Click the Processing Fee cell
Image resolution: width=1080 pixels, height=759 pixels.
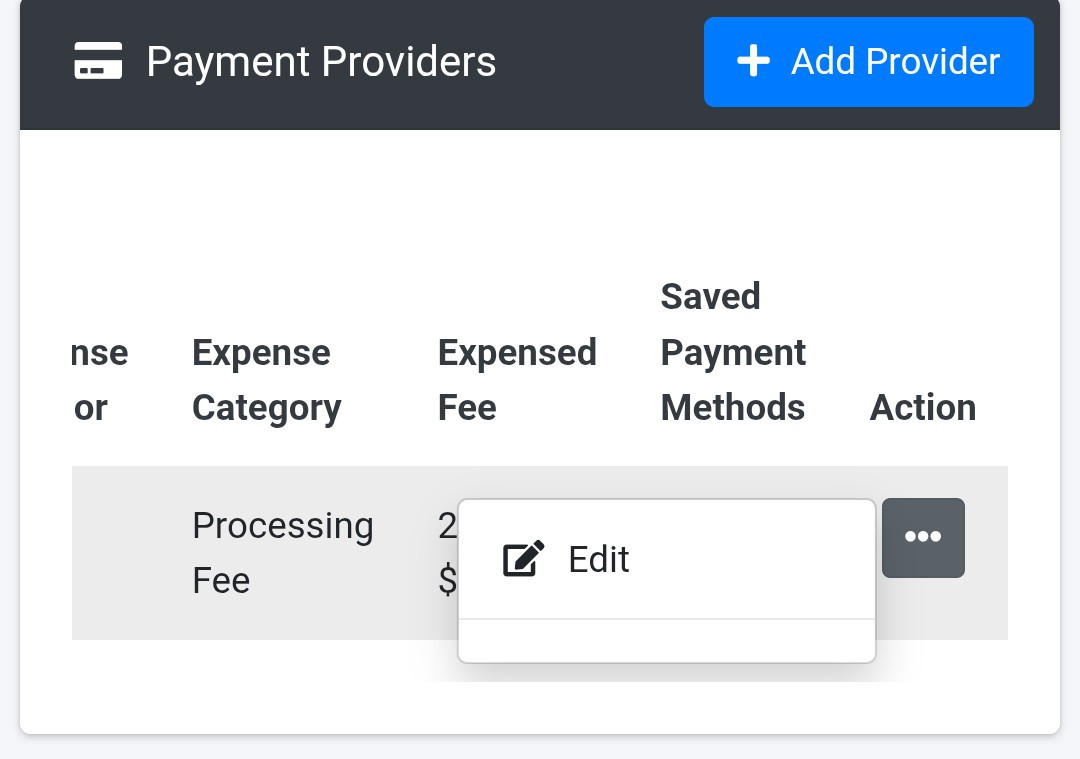click(x=282, y=552)
